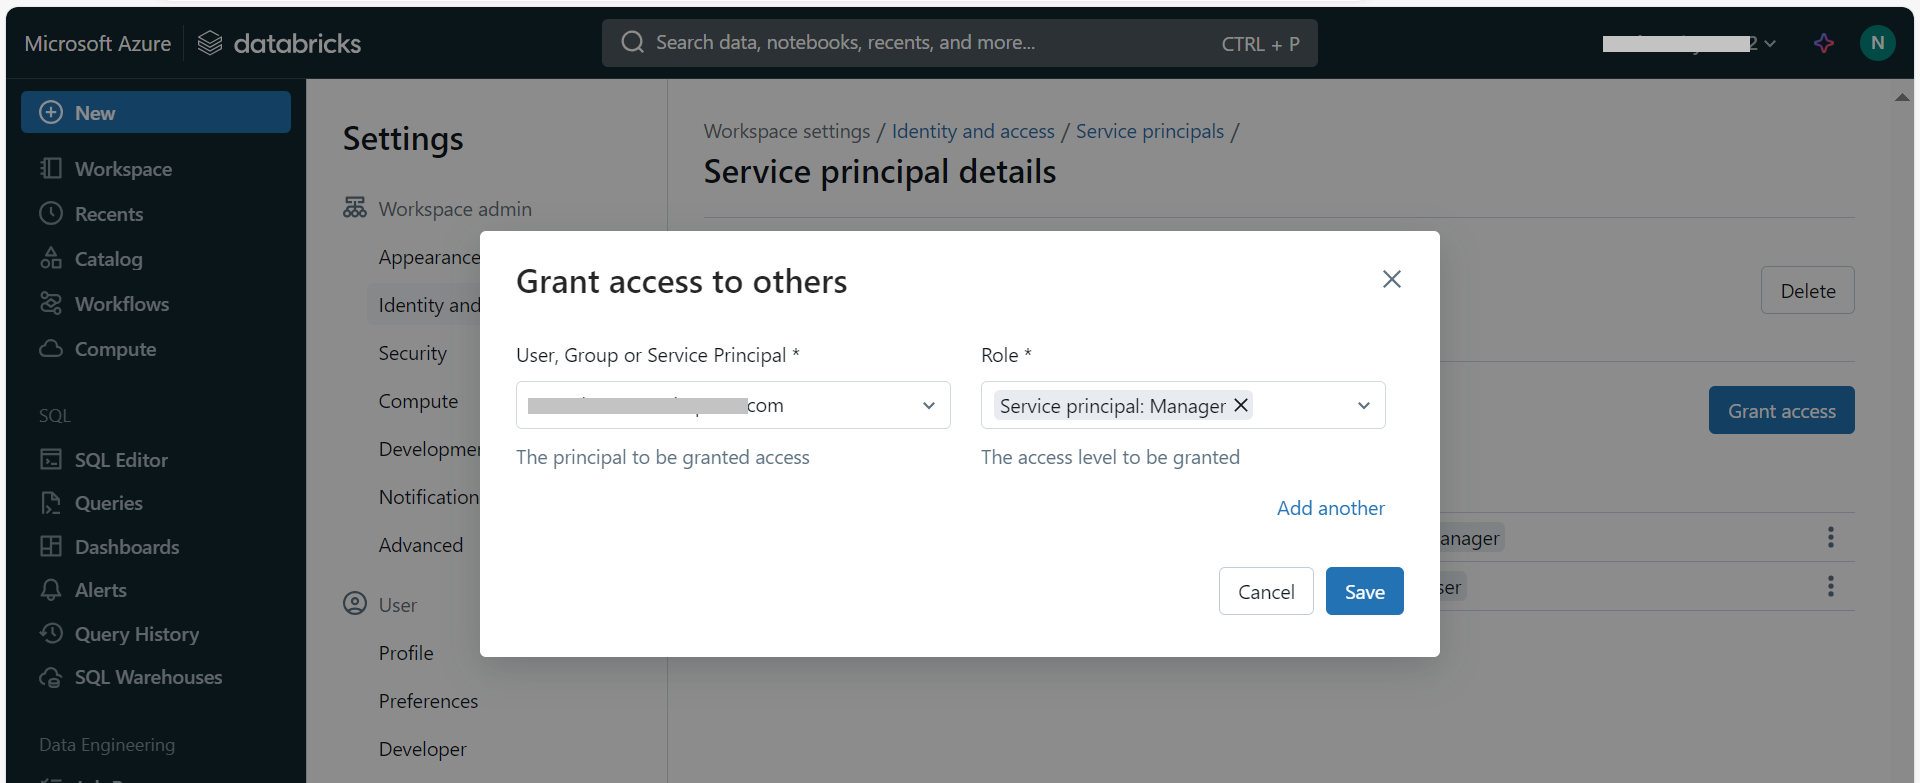Open the user avatar N menu
The image size is (1920, 783).
1877,43
